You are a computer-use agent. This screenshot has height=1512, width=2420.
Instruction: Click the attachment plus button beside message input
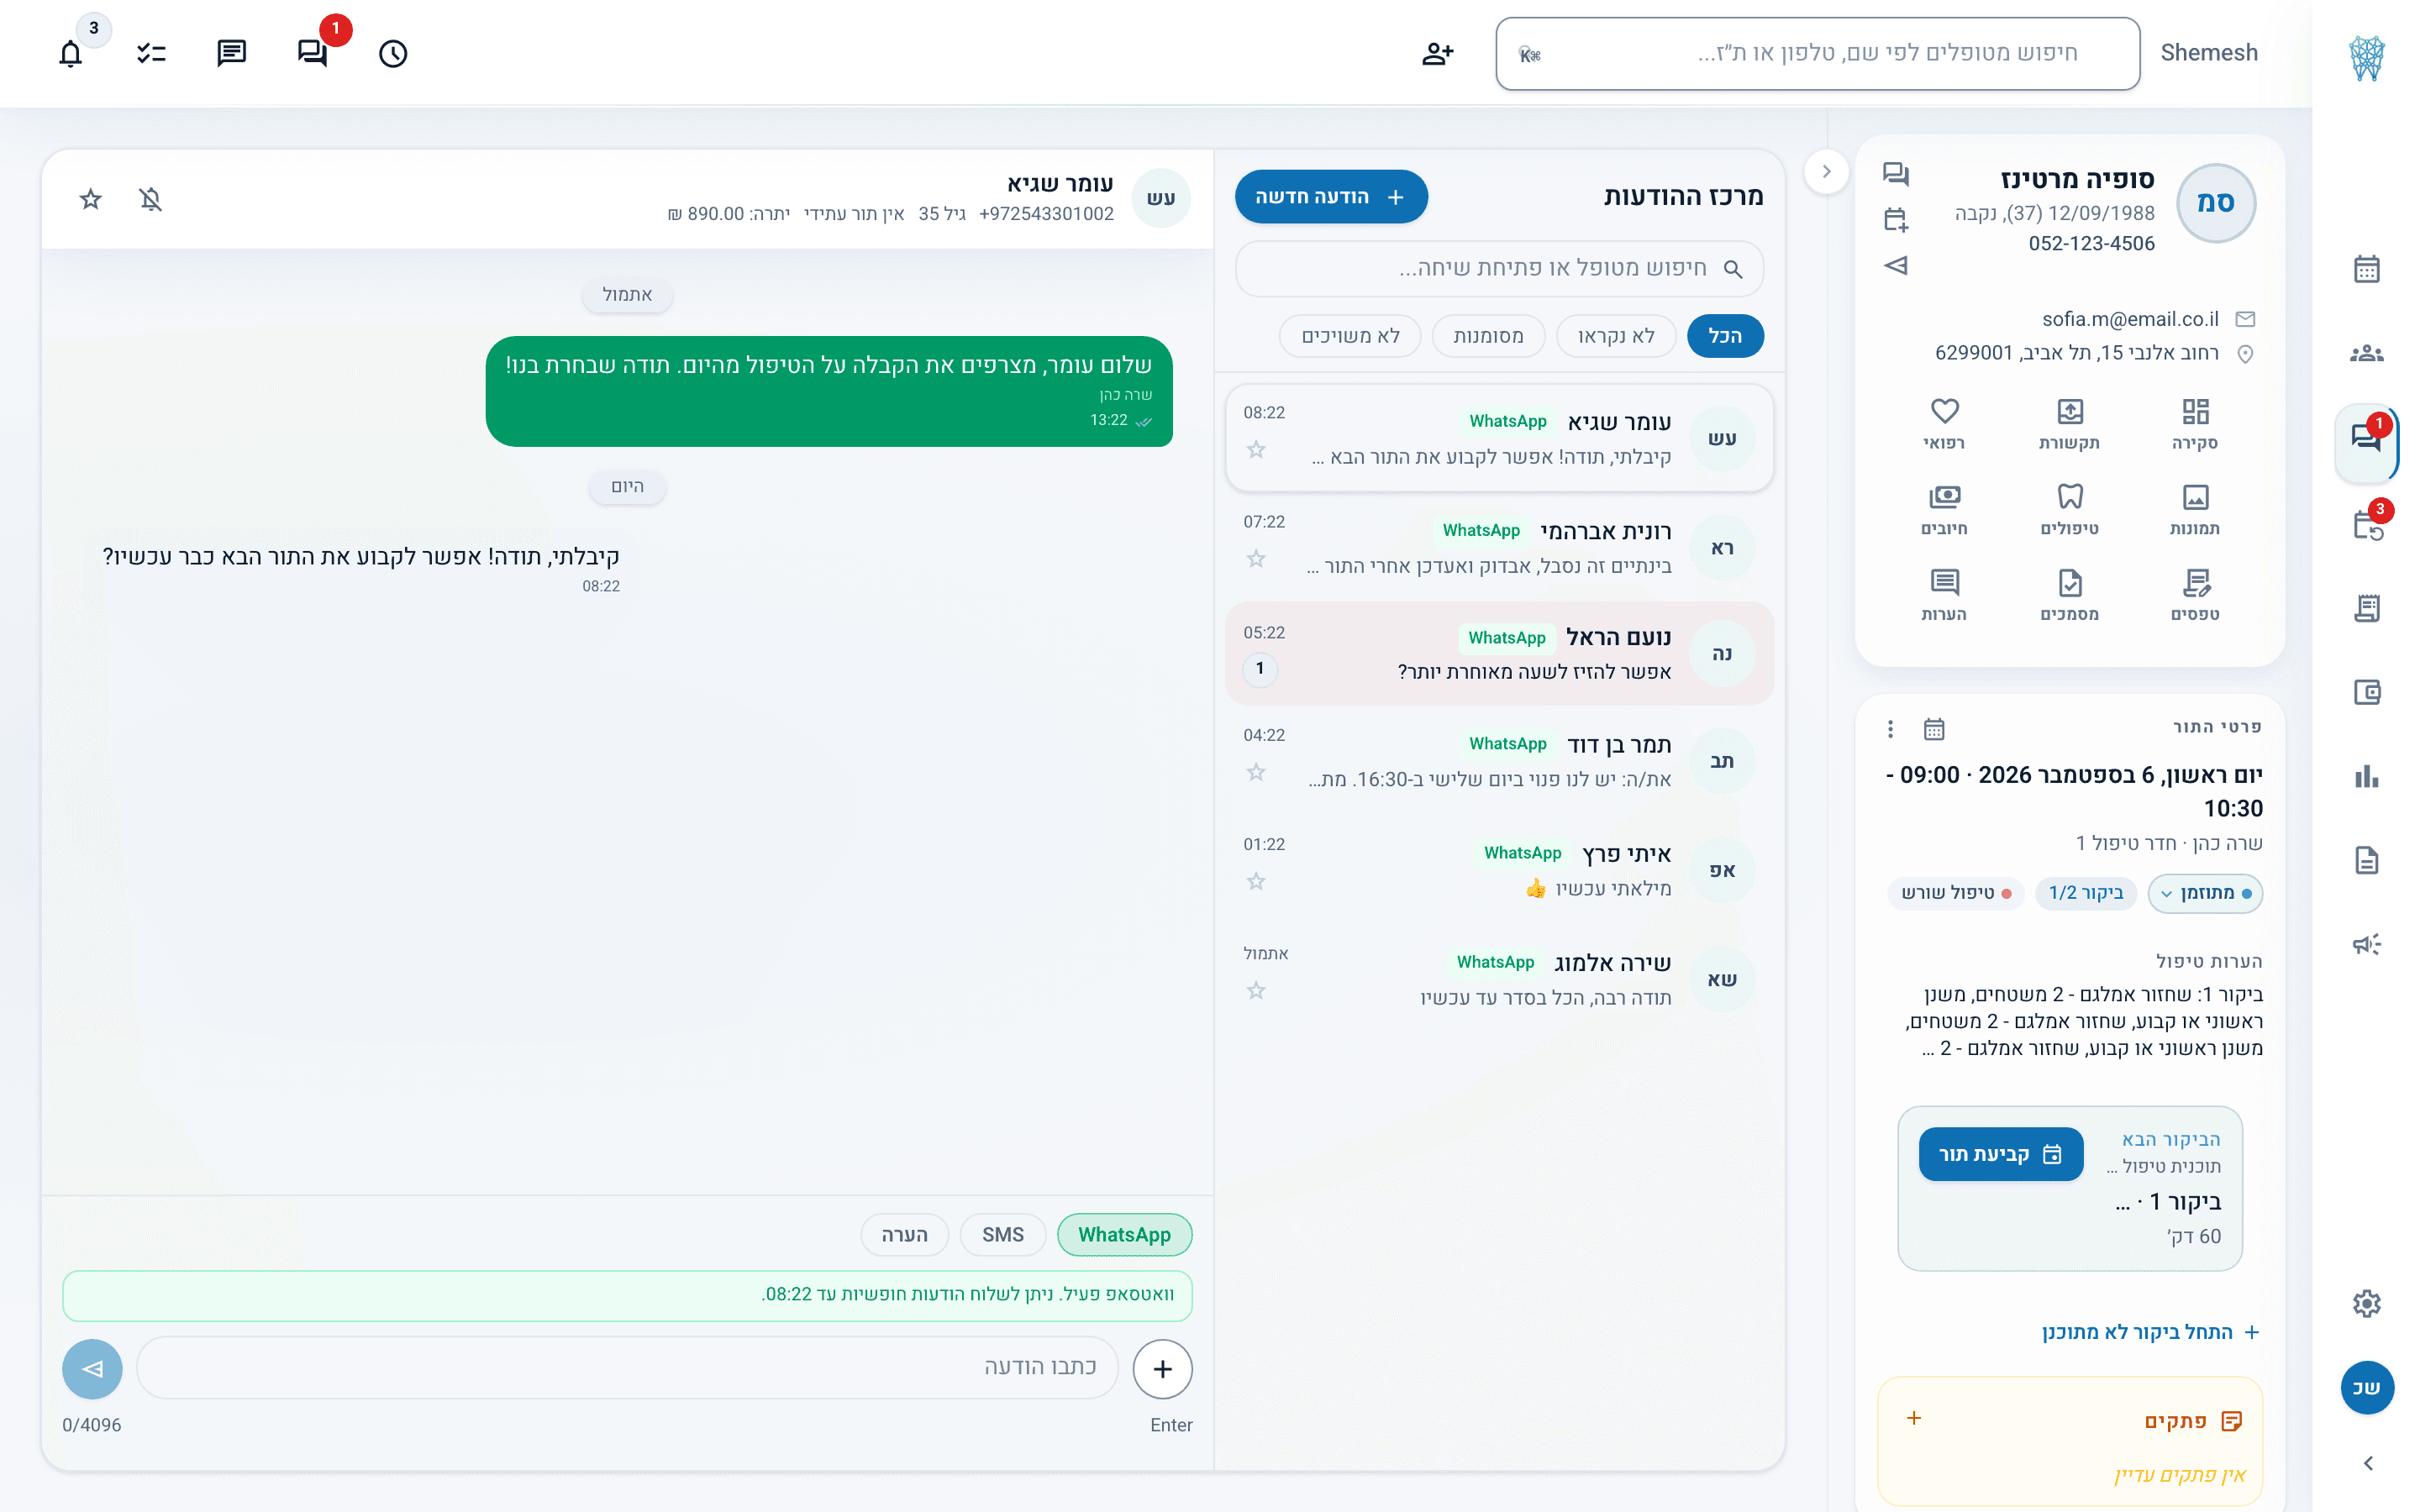point(1162,1369)
